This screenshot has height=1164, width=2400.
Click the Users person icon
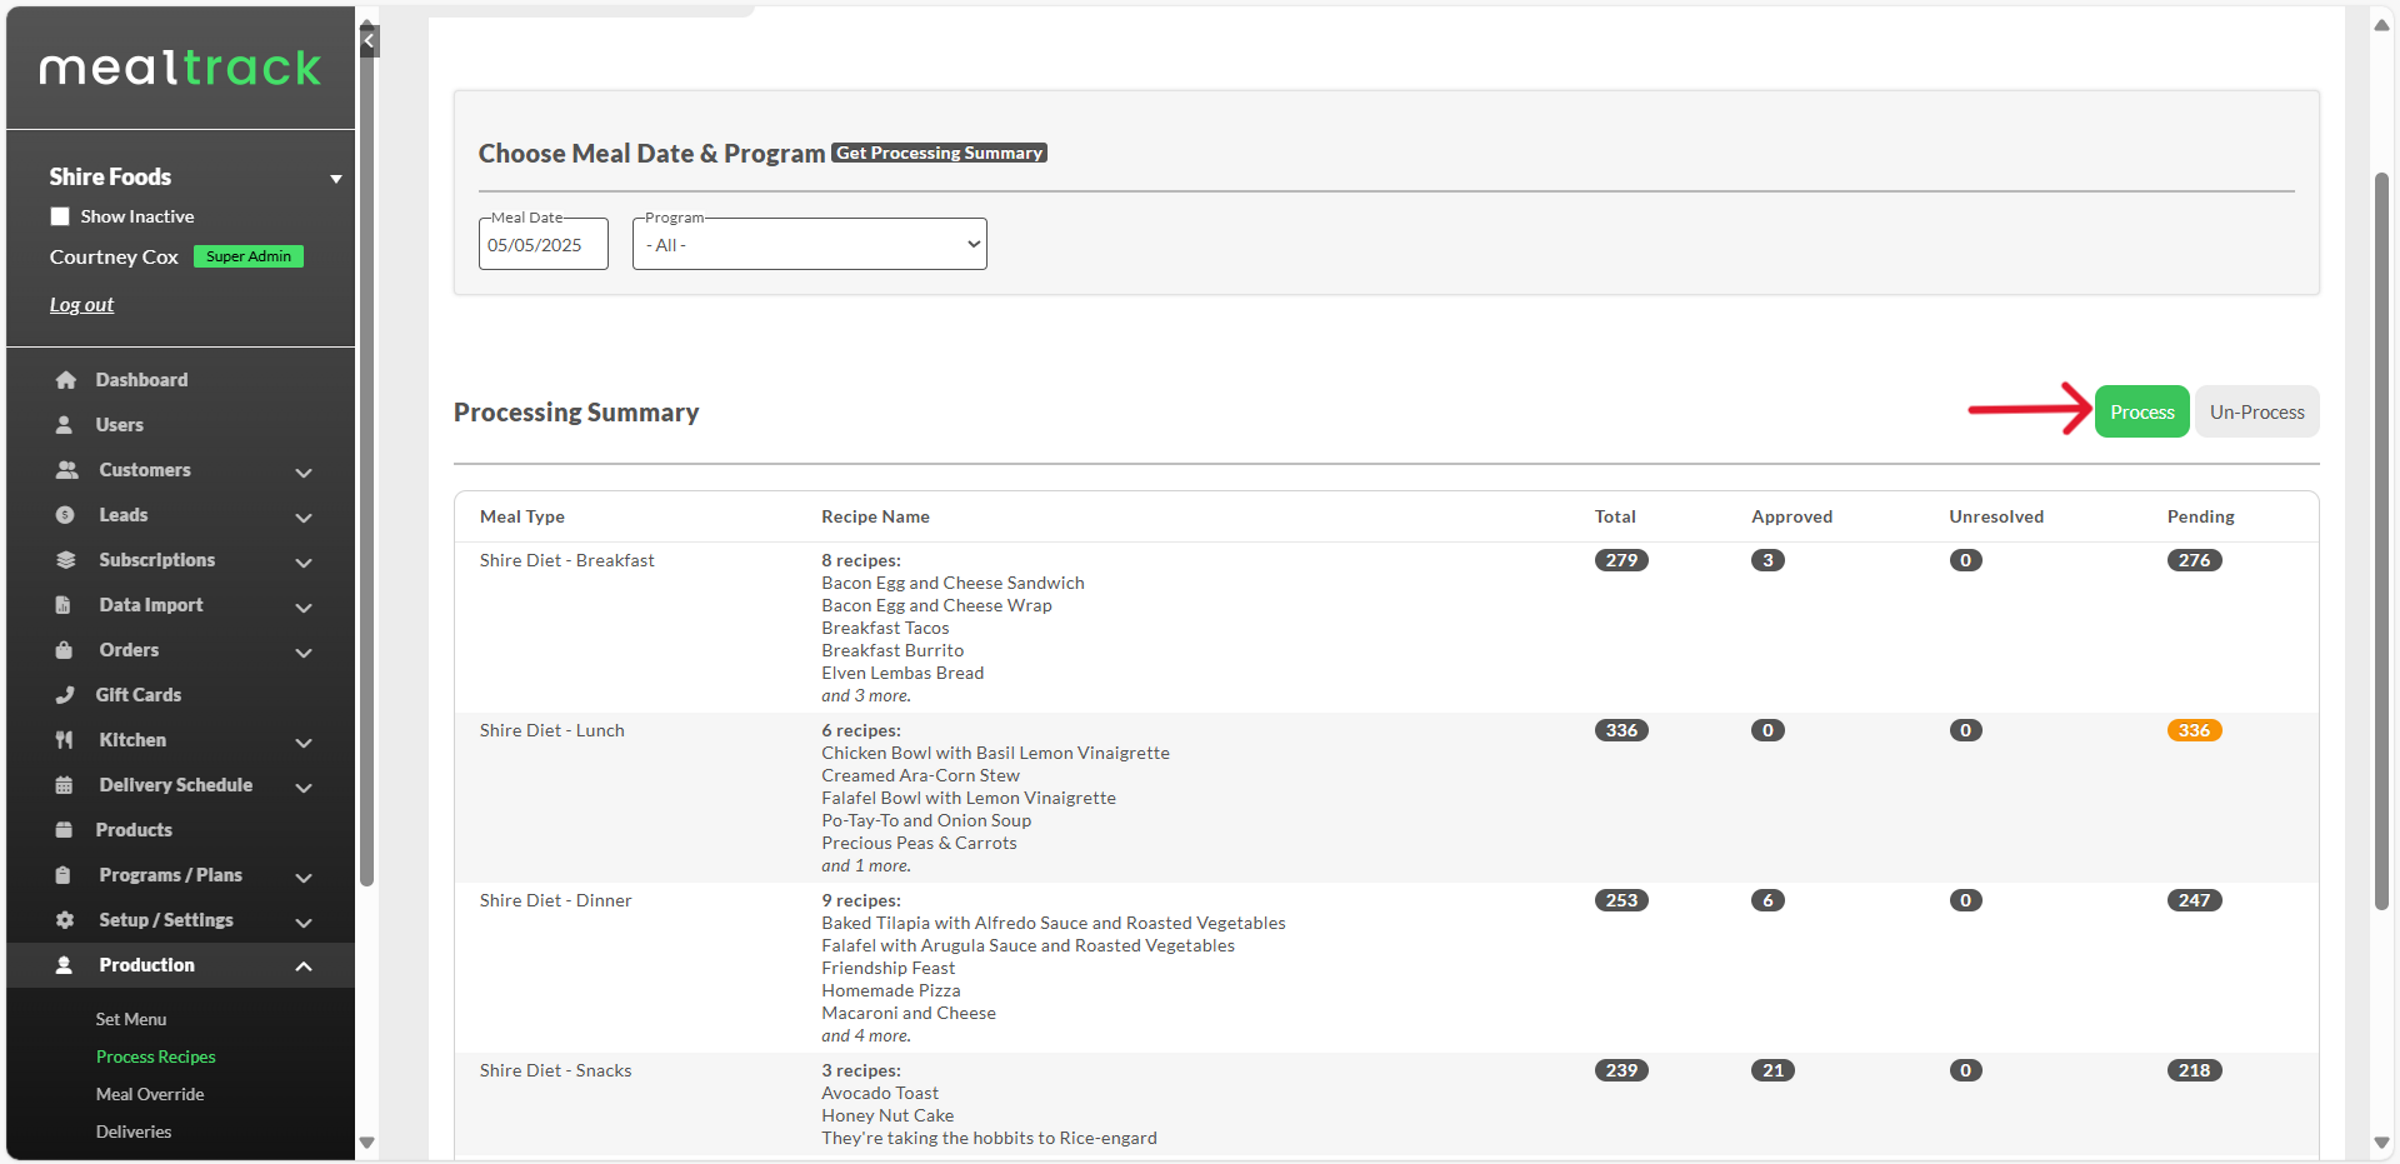pos(64,425)
